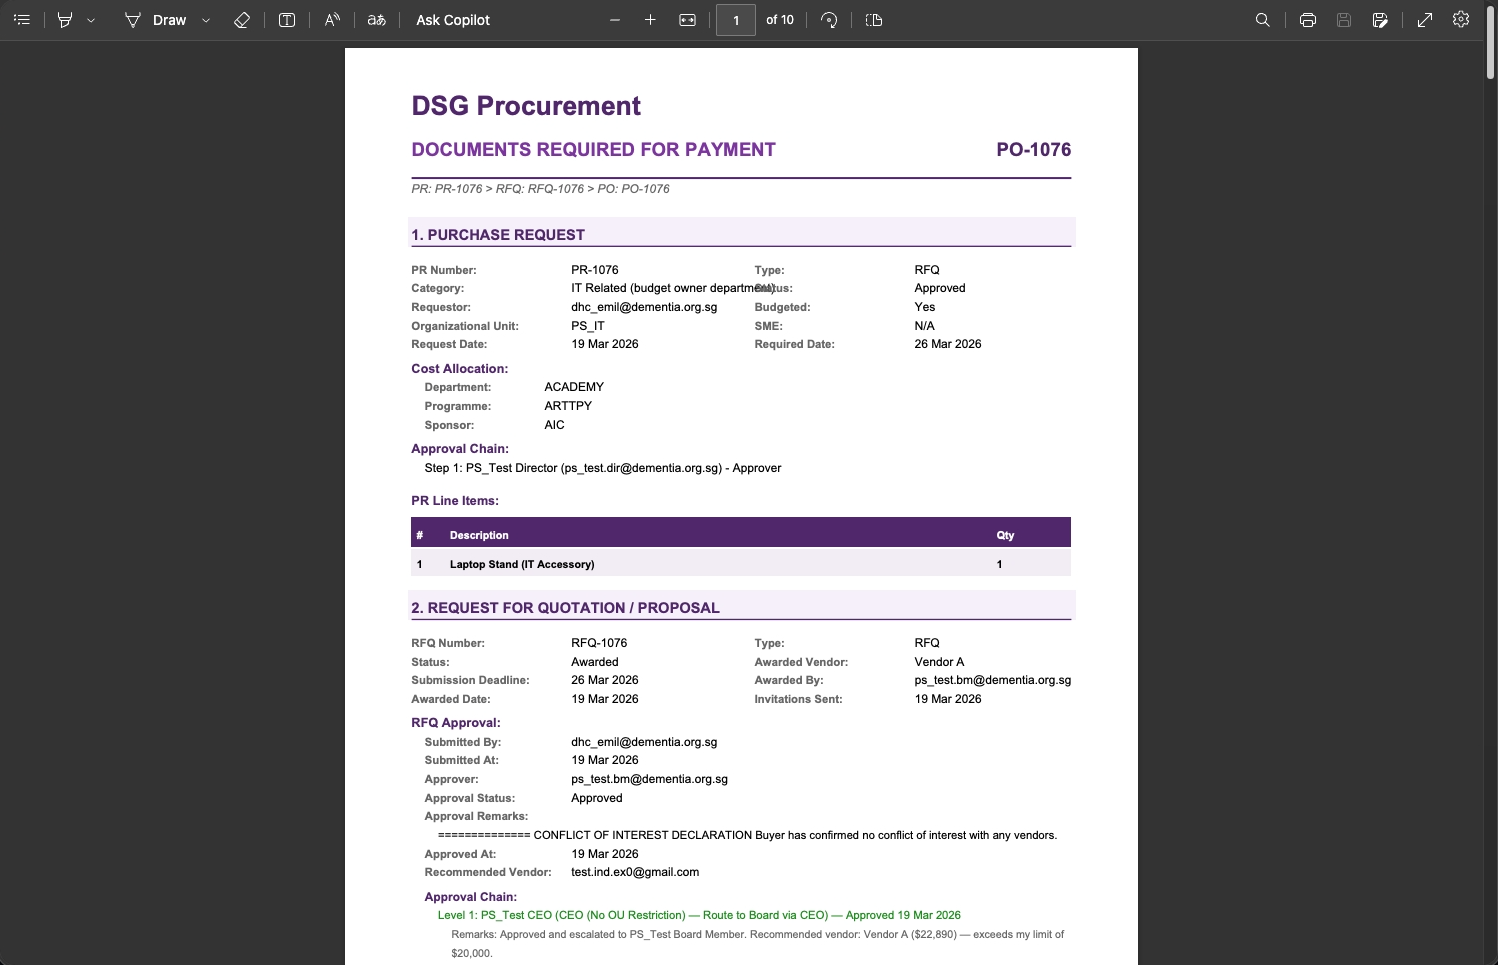Click the breadcrumb 'PR: PR-1076 > RFQ: RFQ-1076 > PO: PO-1076'

coord(540,189)
